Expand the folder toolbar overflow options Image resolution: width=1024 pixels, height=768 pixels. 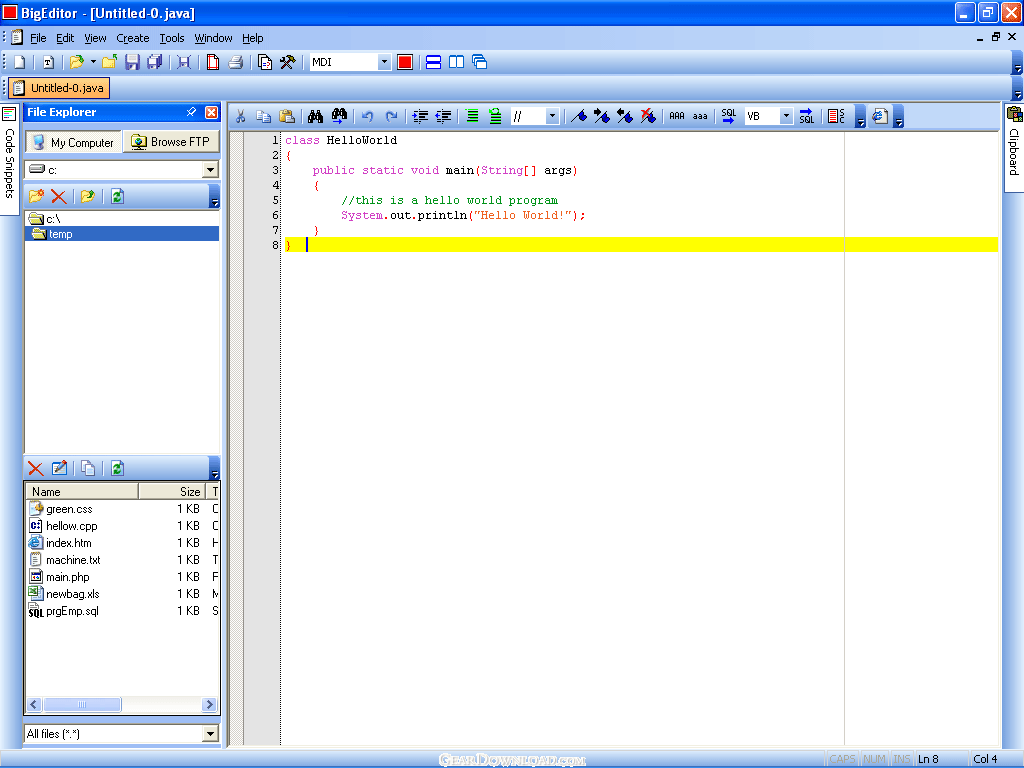[214, 198]
